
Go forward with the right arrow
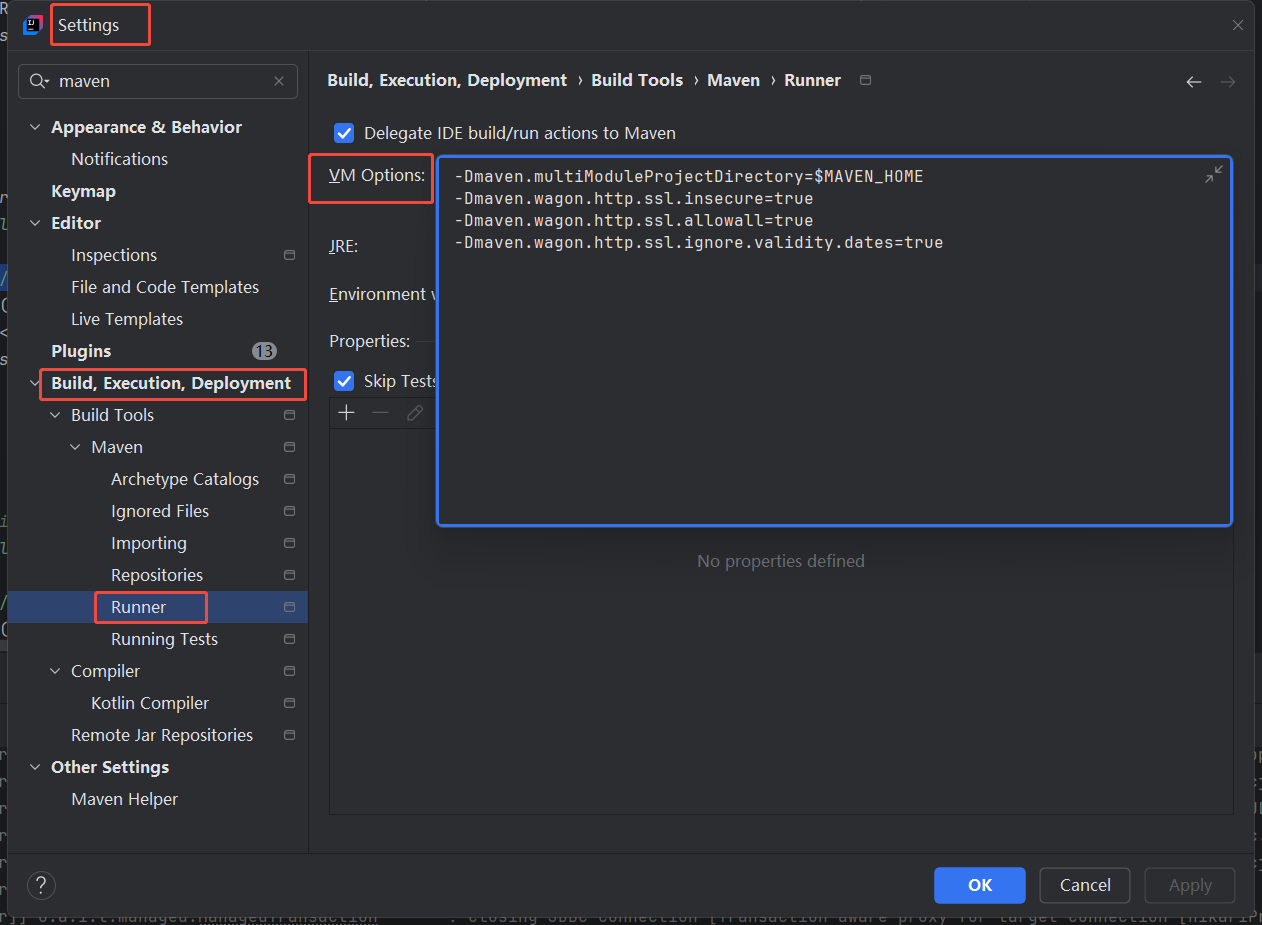point(1228,82)
